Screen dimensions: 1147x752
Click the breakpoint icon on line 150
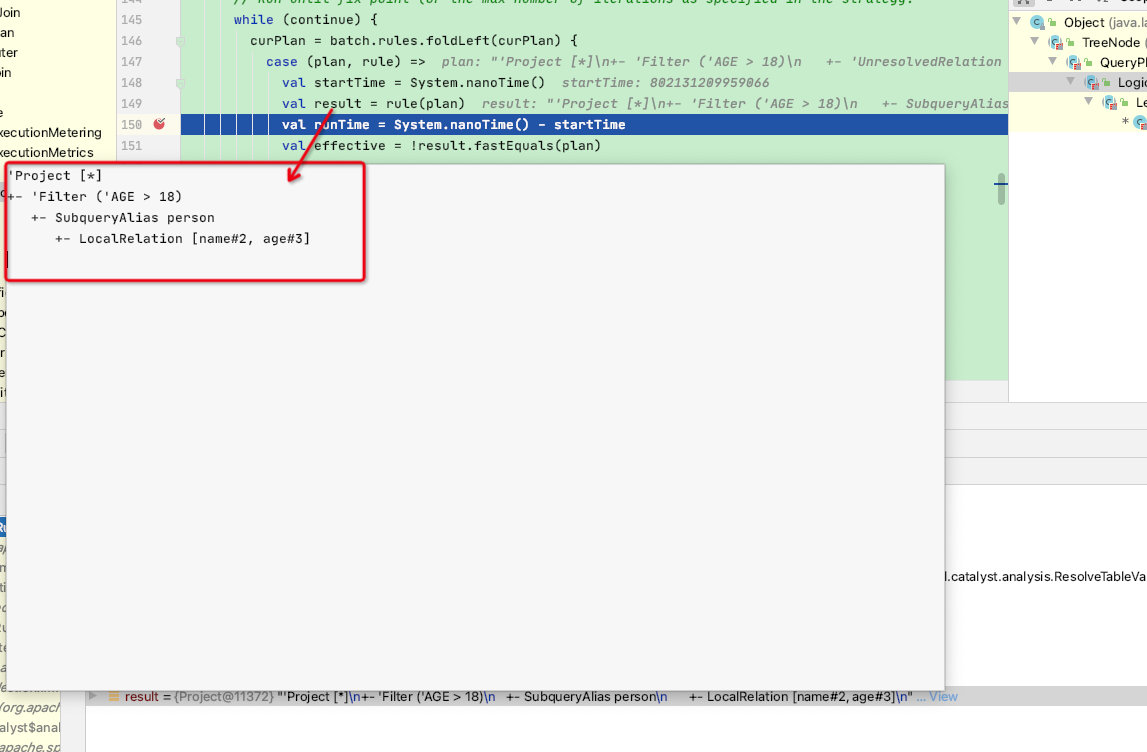pyautogui.click(x=159, y=124)
